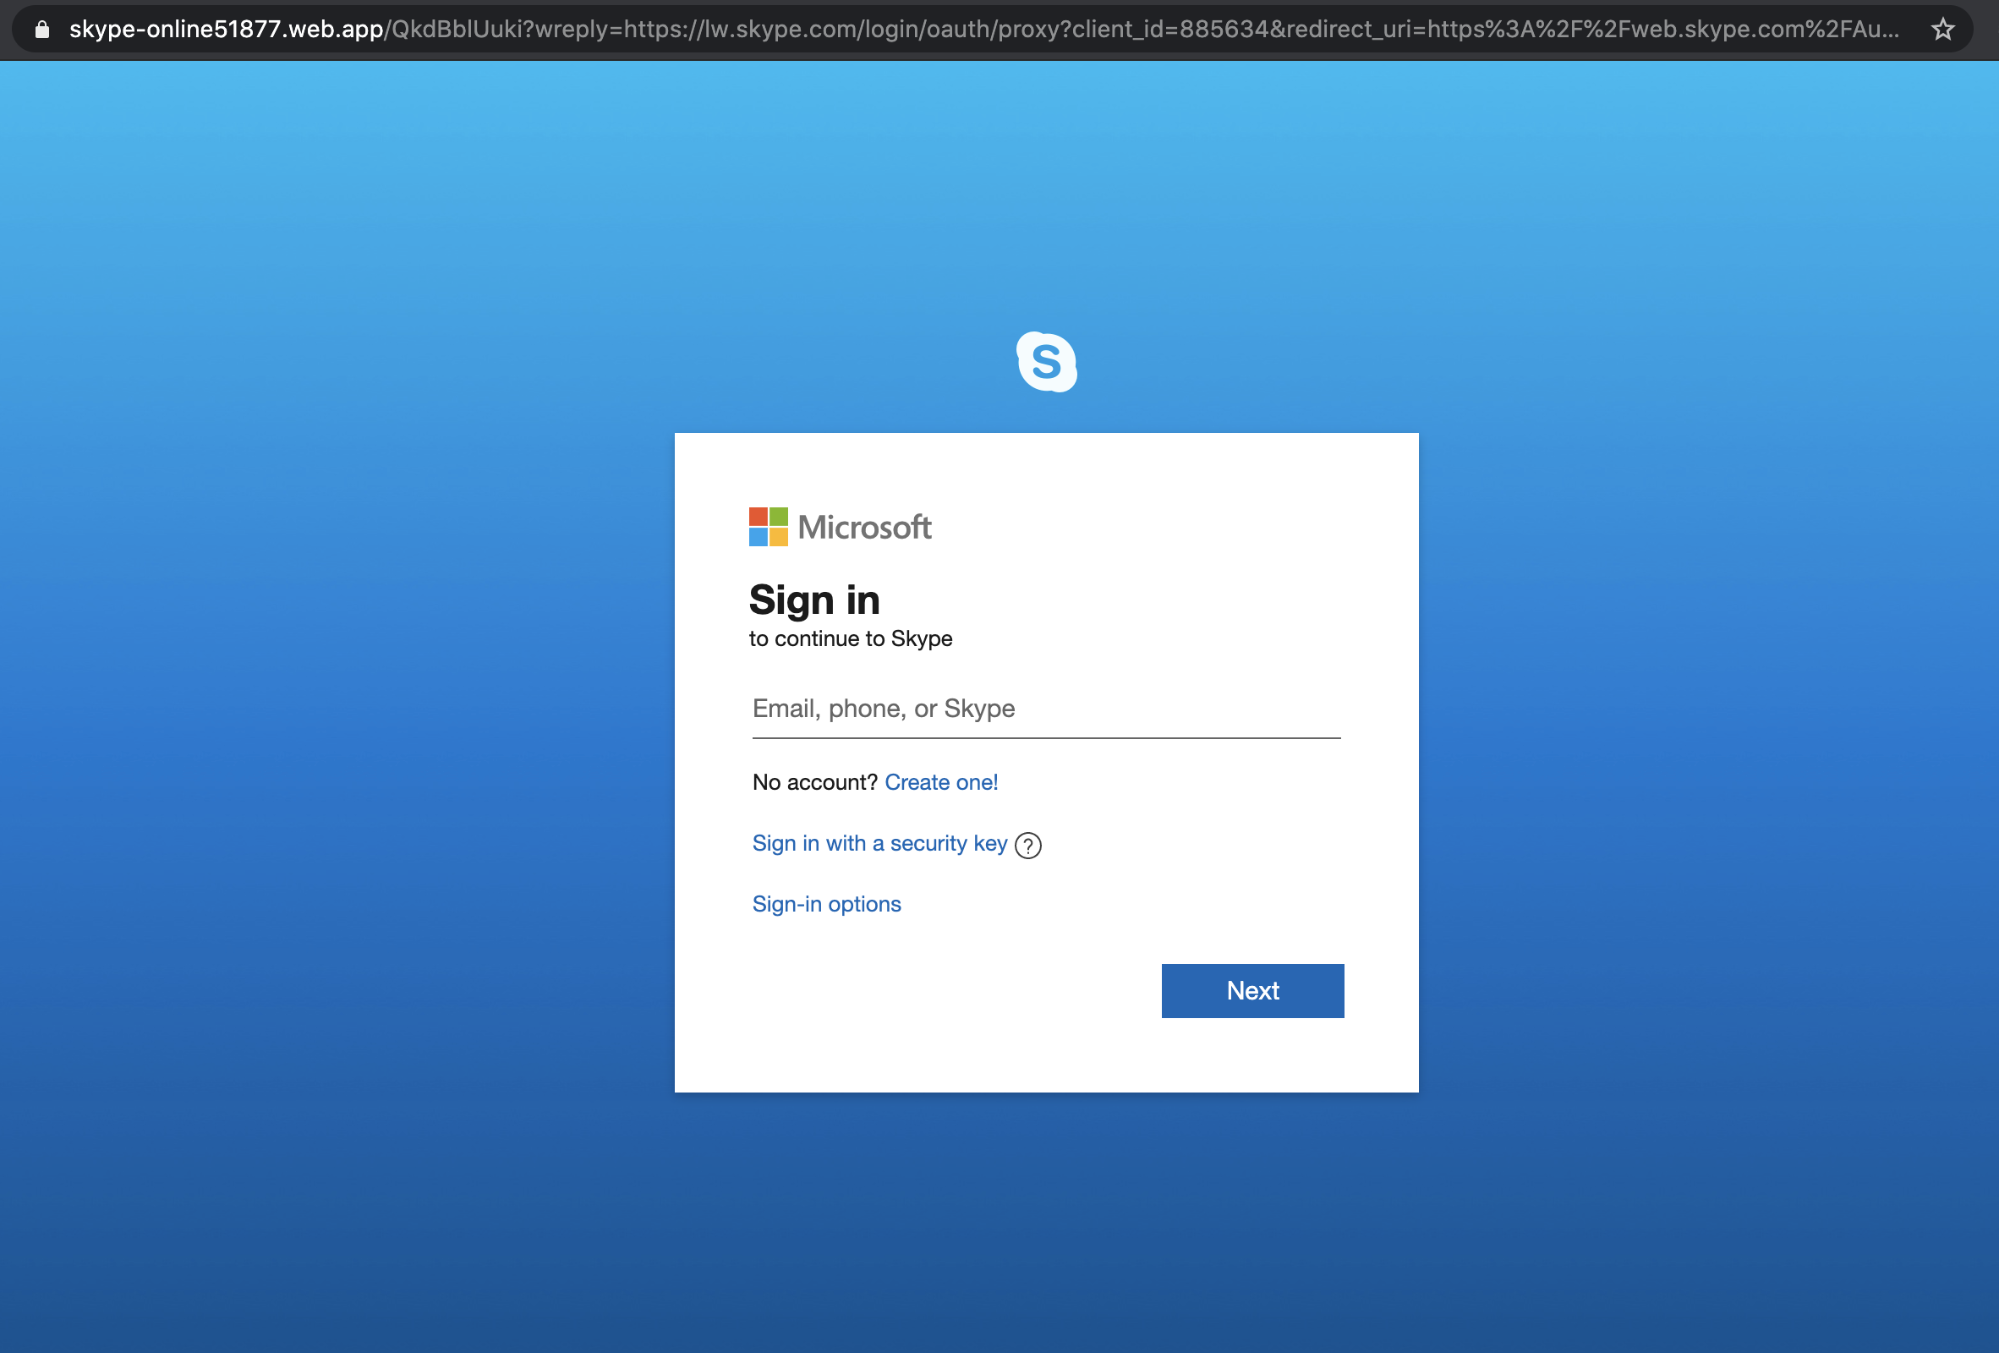Click the Microsoft wordmark text
This screenshot has width=1999, height=1353.
point(864,527)
